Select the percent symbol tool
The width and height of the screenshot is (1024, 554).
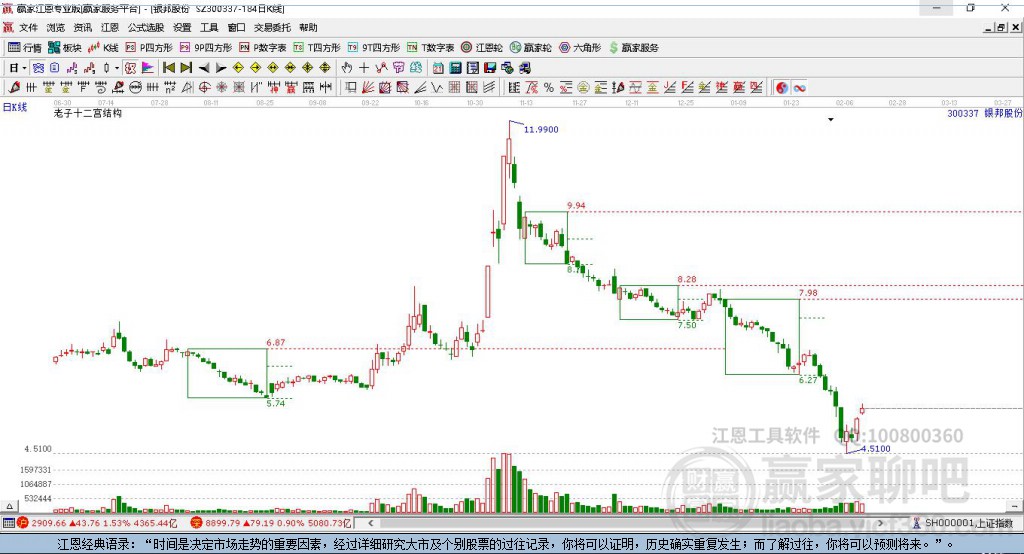[549, 88]
